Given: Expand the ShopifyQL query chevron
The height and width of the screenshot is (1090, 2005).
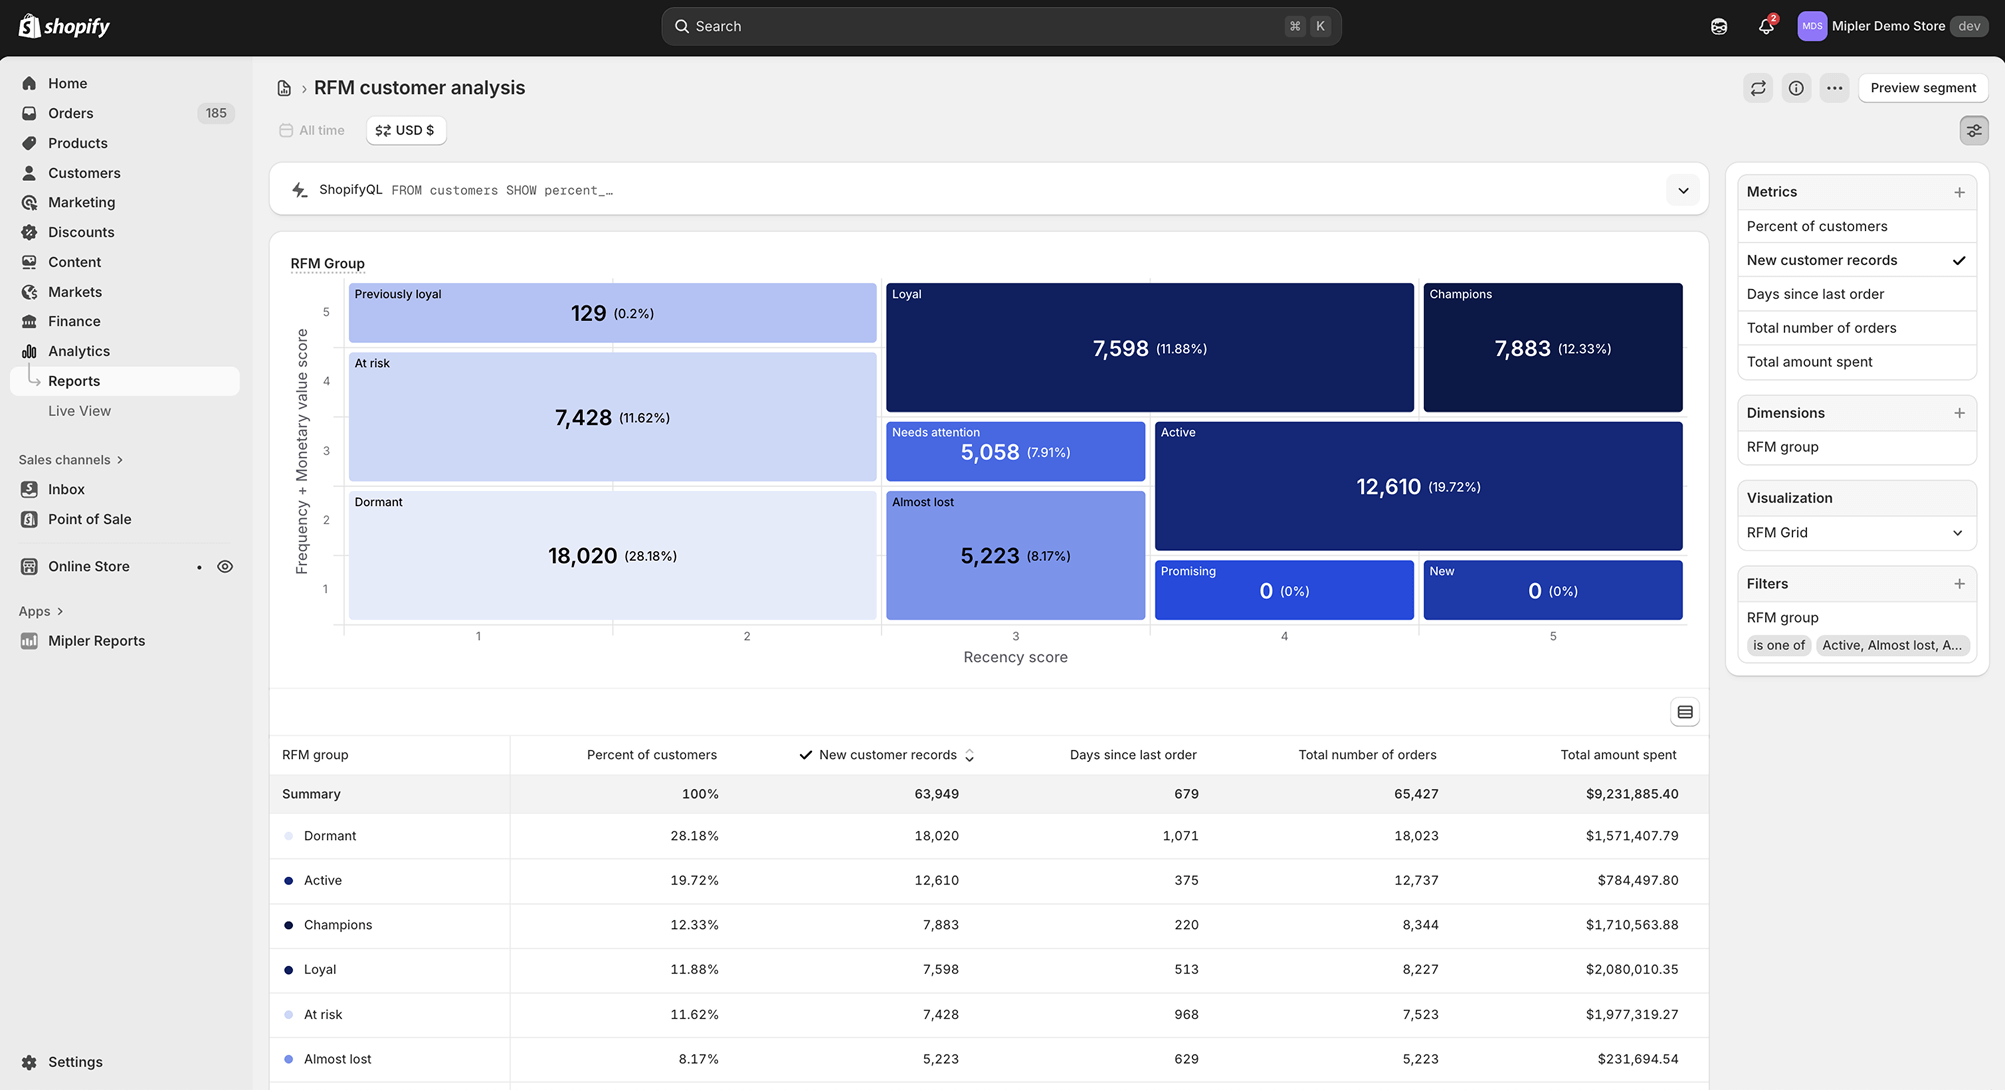Looking at the screenshot, I should pyautogui.click(x=1682, y=189).
